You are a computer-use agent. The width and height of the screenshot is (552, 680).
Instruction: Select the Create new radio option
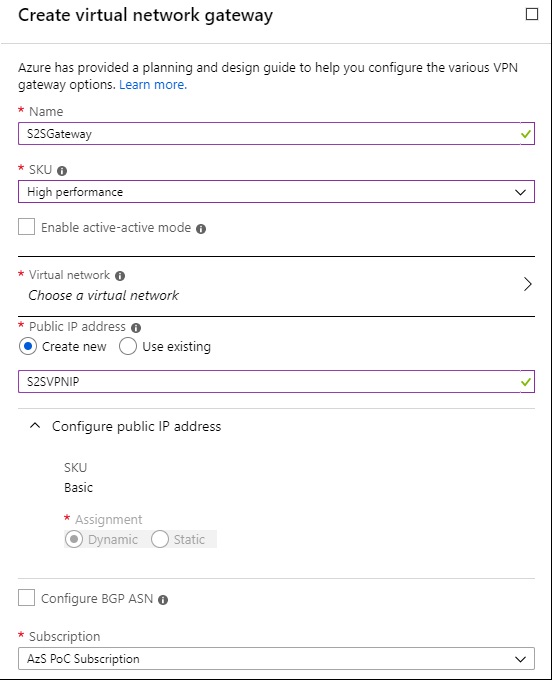[28, 347]
